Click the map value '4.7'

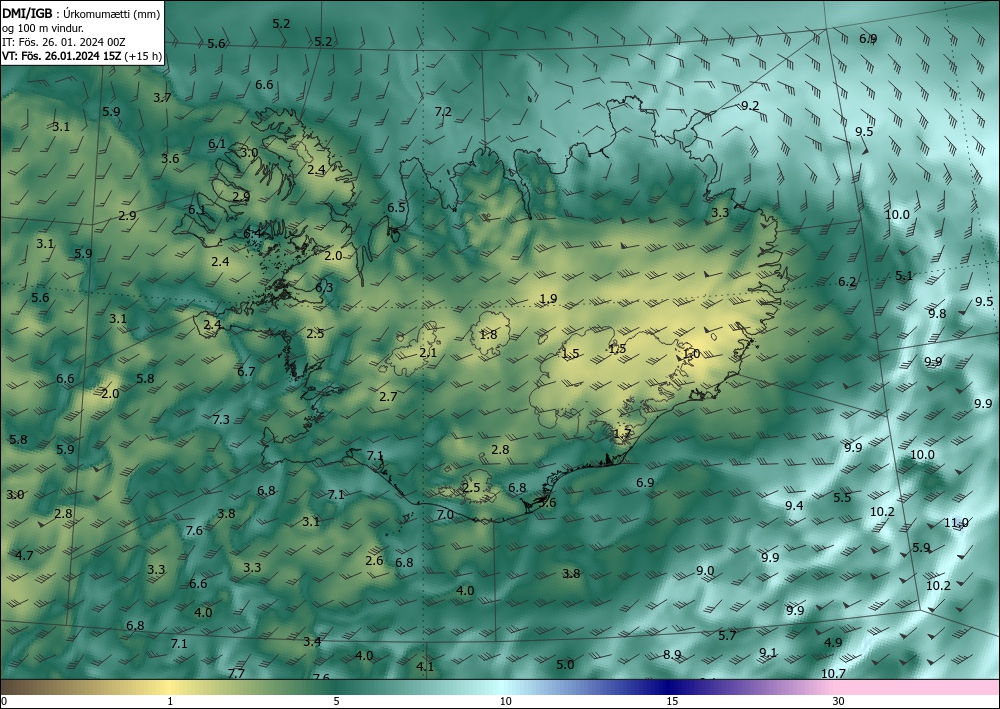24,555
